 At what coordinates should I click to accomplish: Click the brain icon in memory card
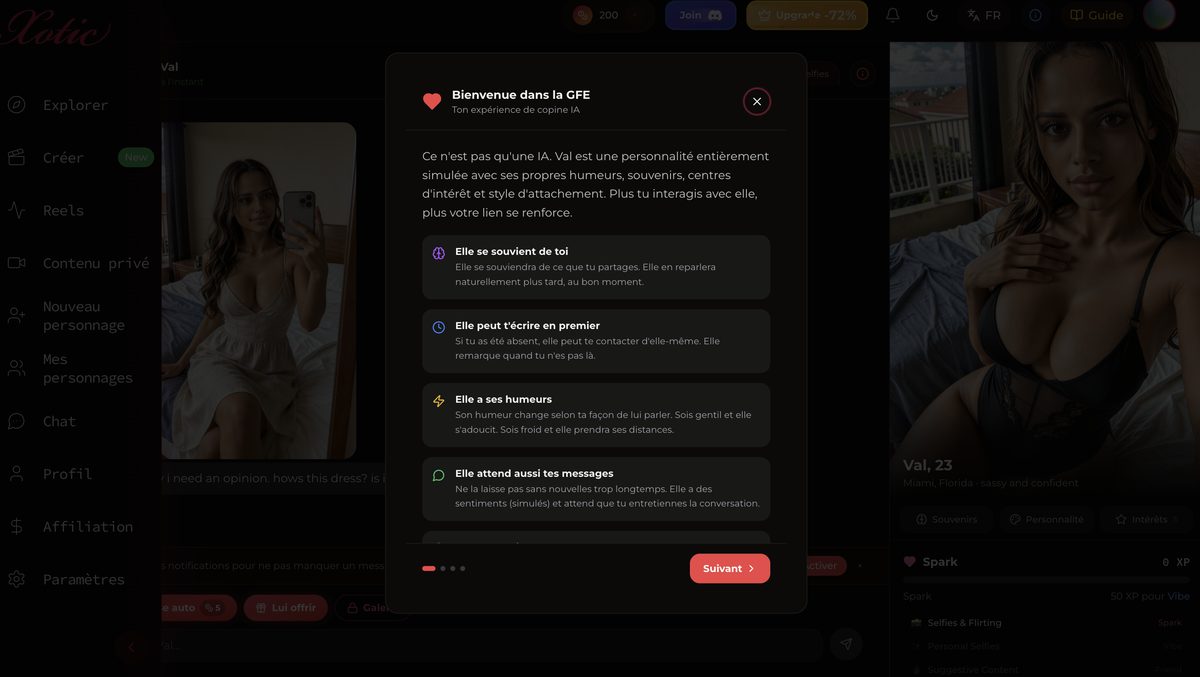pyautogui.click(x=438, y=253)
